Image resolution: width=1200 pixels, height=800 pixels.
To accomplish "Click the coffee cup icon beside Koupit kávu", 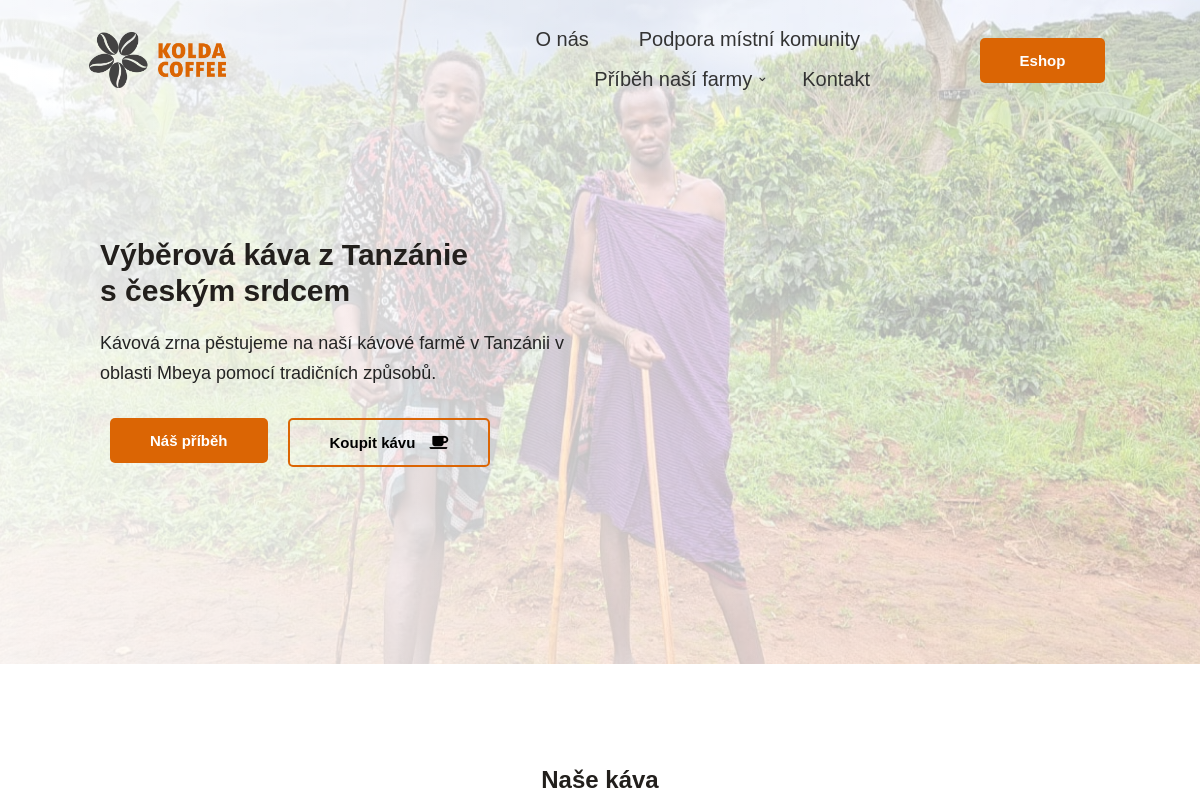I will tap(439, 442).
